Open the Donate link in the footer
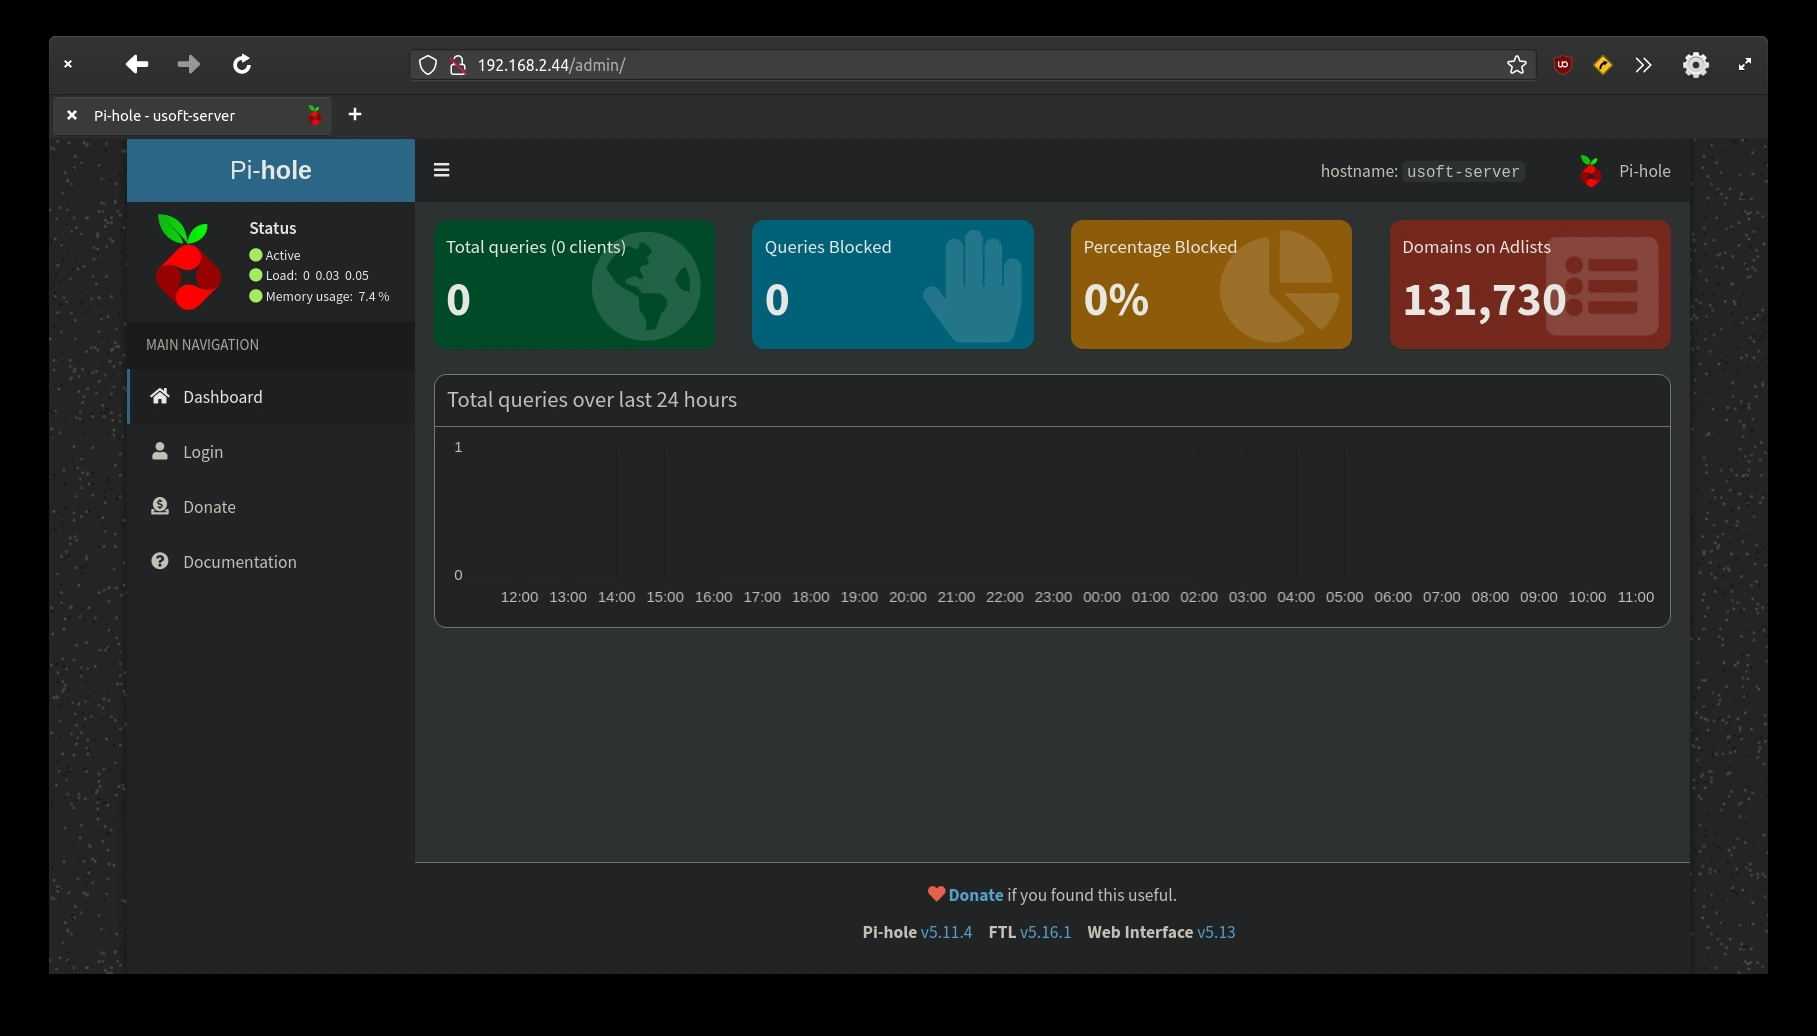The height and width of the screenshot is (1036, 1817). [974, 894]
